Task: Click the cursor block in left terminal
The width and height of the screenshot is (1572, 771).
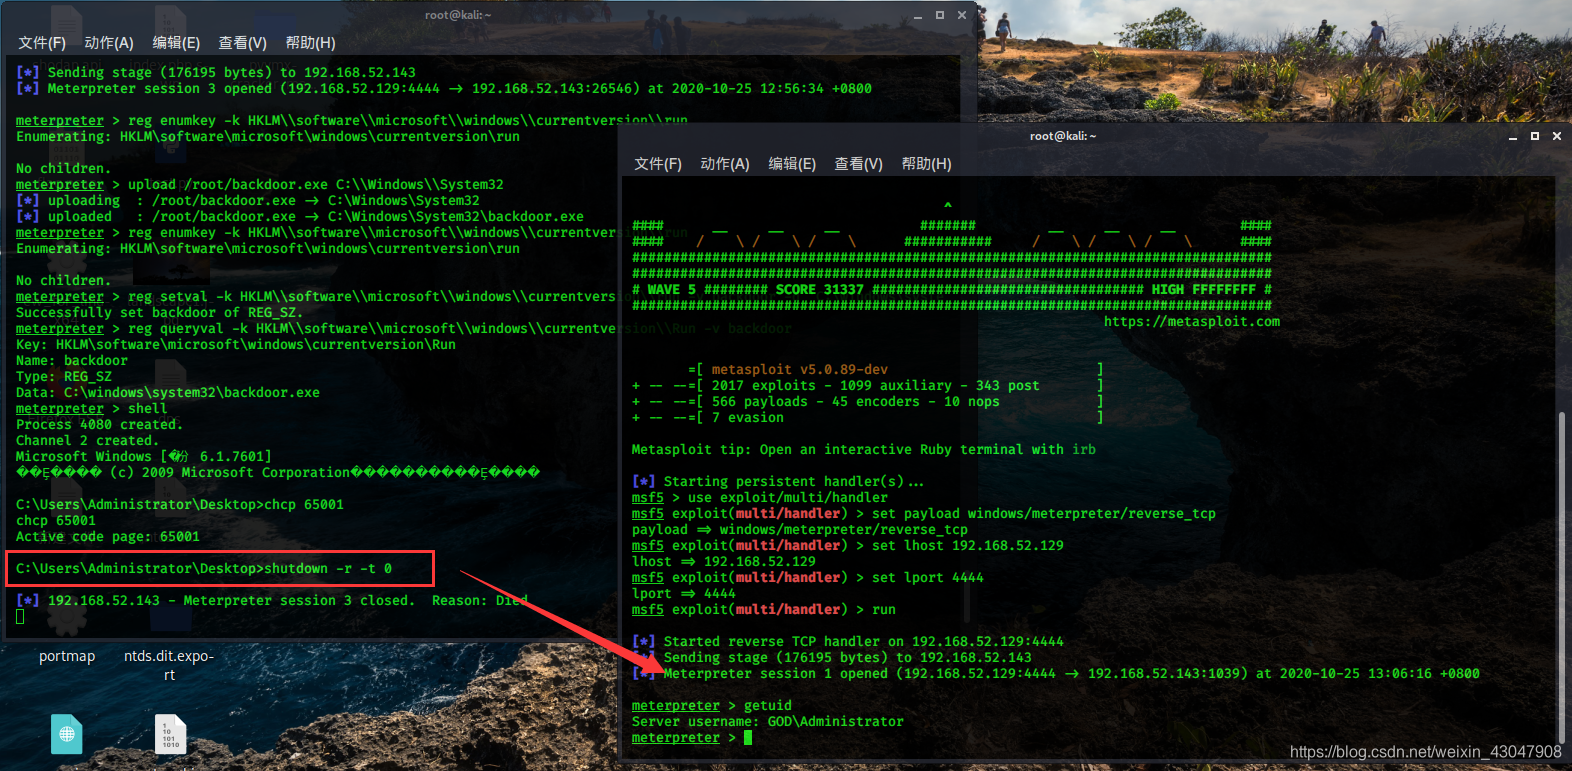Action: [20, 616]
